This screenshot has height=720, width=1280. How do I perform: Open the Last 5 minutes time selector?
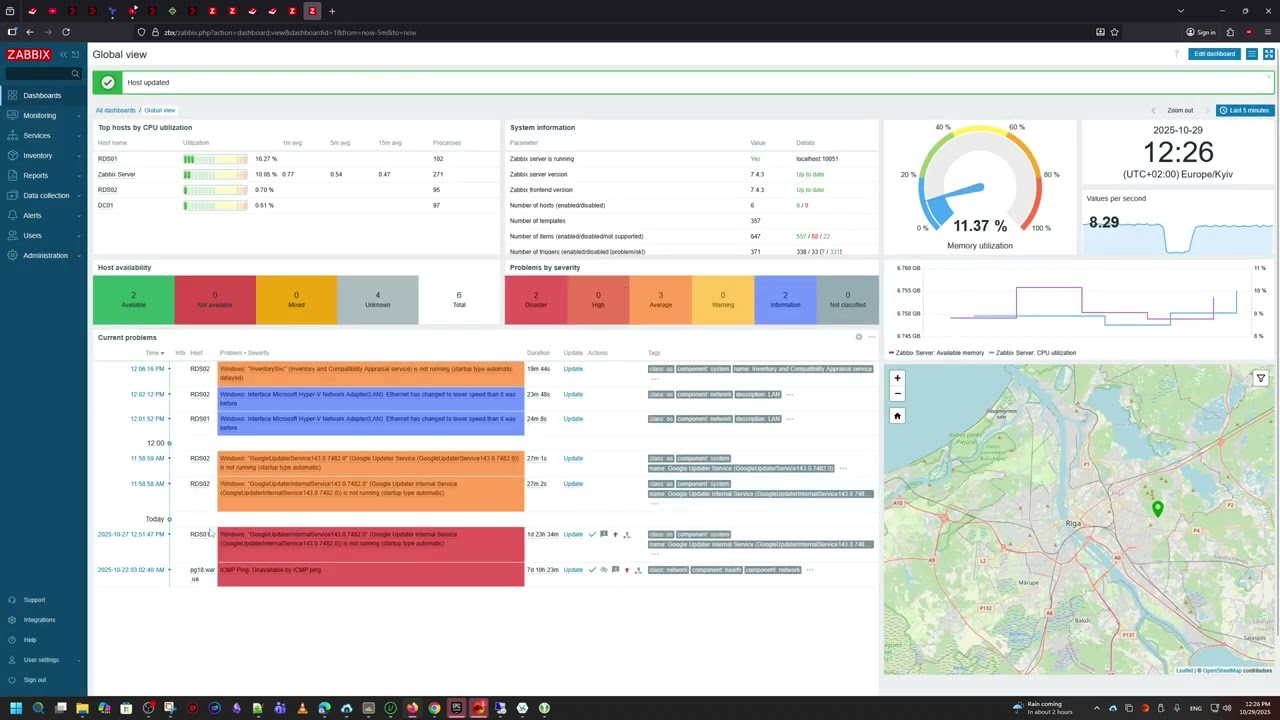1245,110
